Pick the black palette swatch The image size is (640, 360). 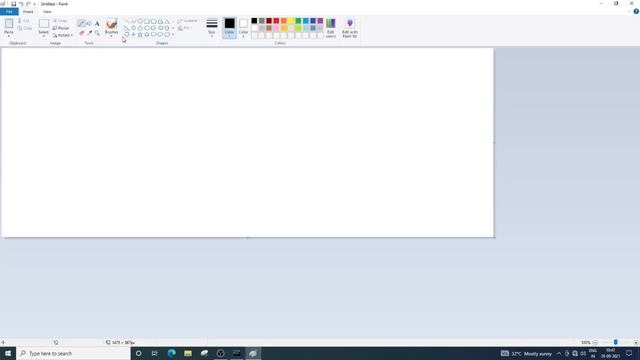pyautogui.click(x=254, y=21)
